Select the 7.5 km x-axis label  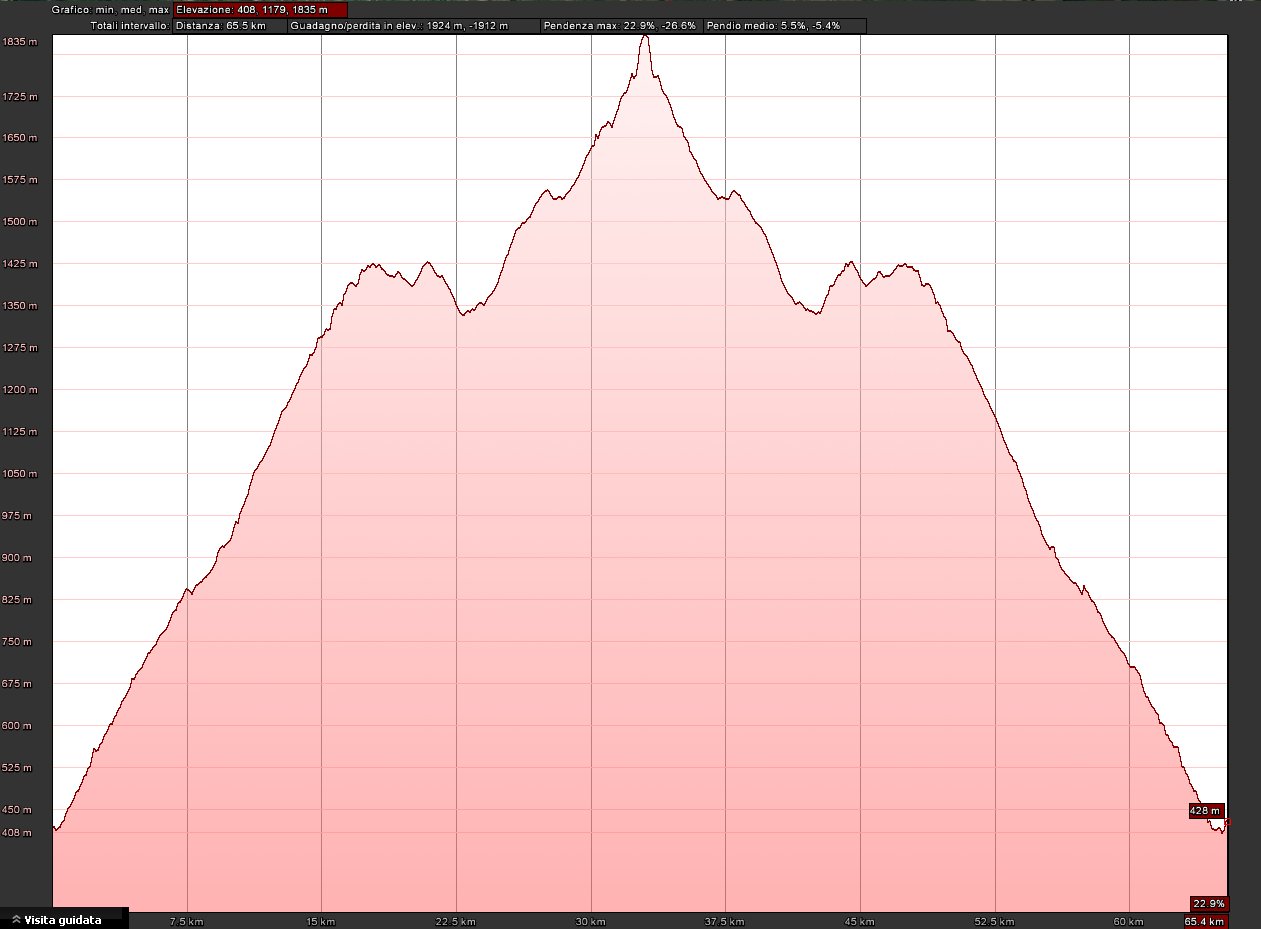pos(187,921)
